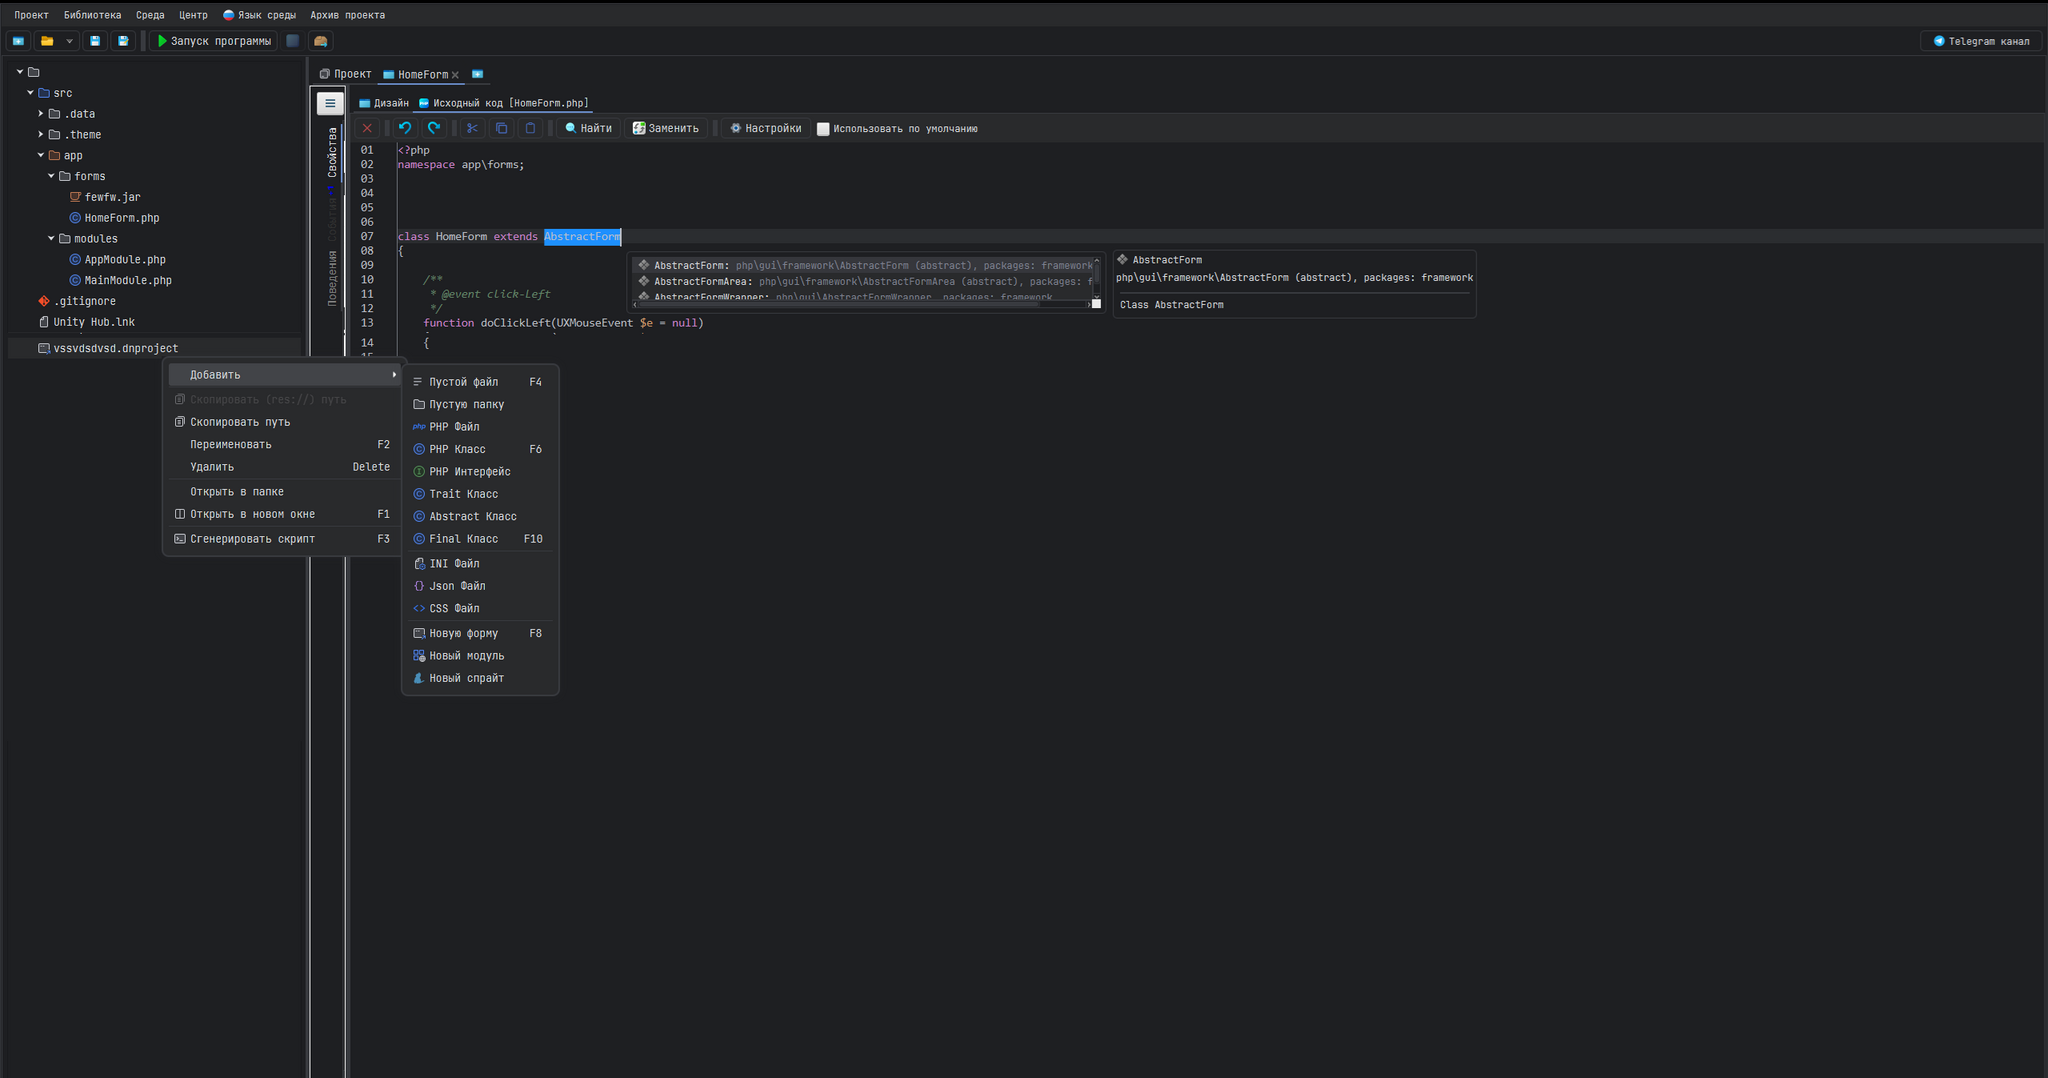Open the Настройки editor settings
This screenshot has height=1078, width=2048.
765,128
